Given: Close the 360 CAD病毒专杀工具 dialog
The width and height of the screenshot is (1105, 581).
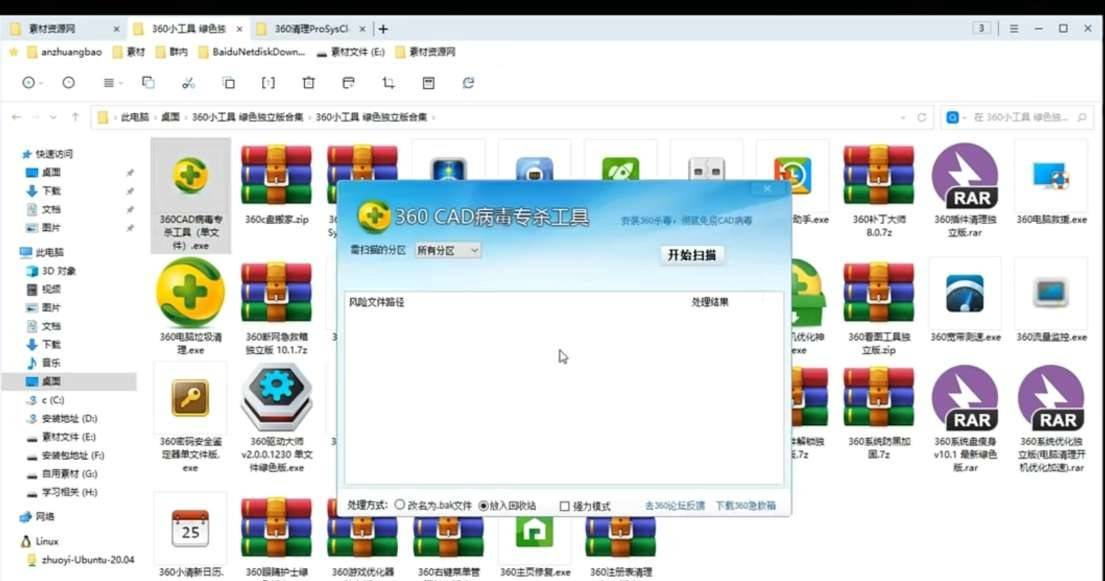Looking at the screenshot, I should 767,188.
